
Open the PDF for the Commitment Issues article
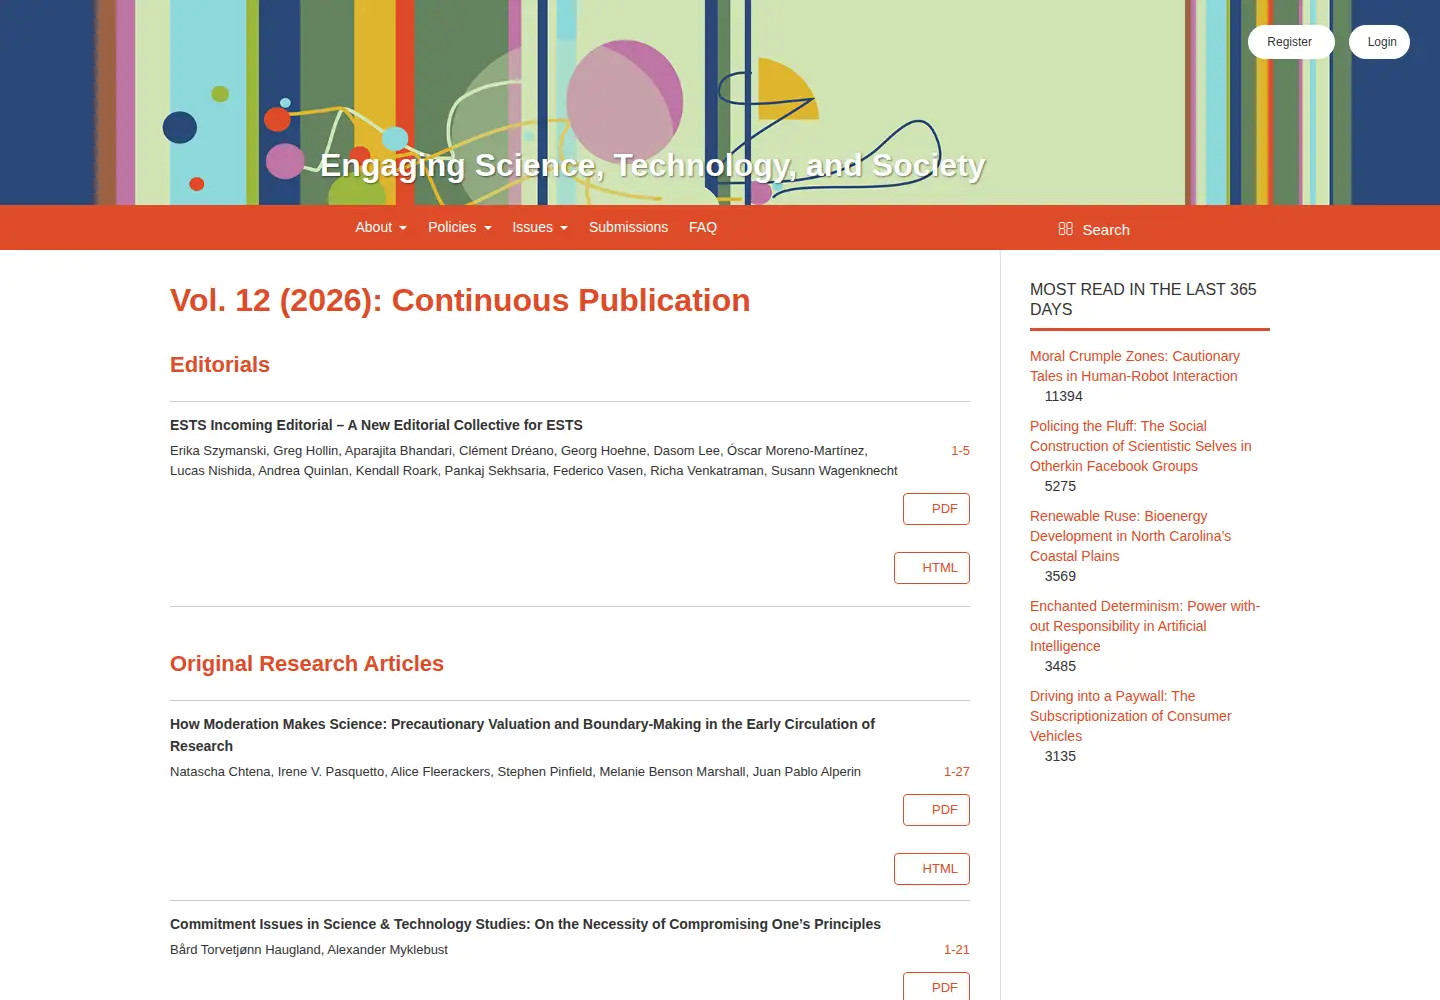[936, 987]
